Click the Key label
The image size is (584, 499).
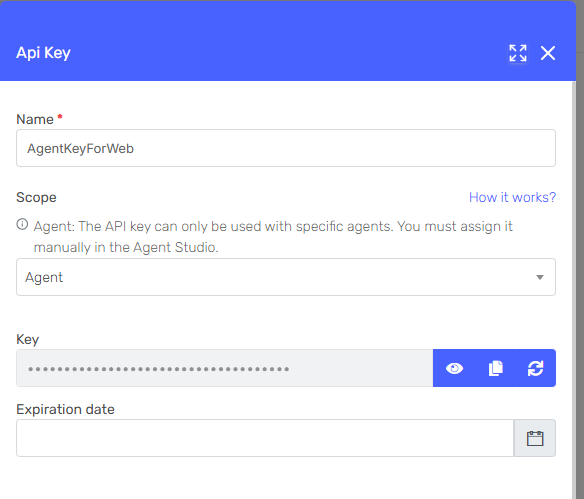pyautogui.click(x=27, y=339)
